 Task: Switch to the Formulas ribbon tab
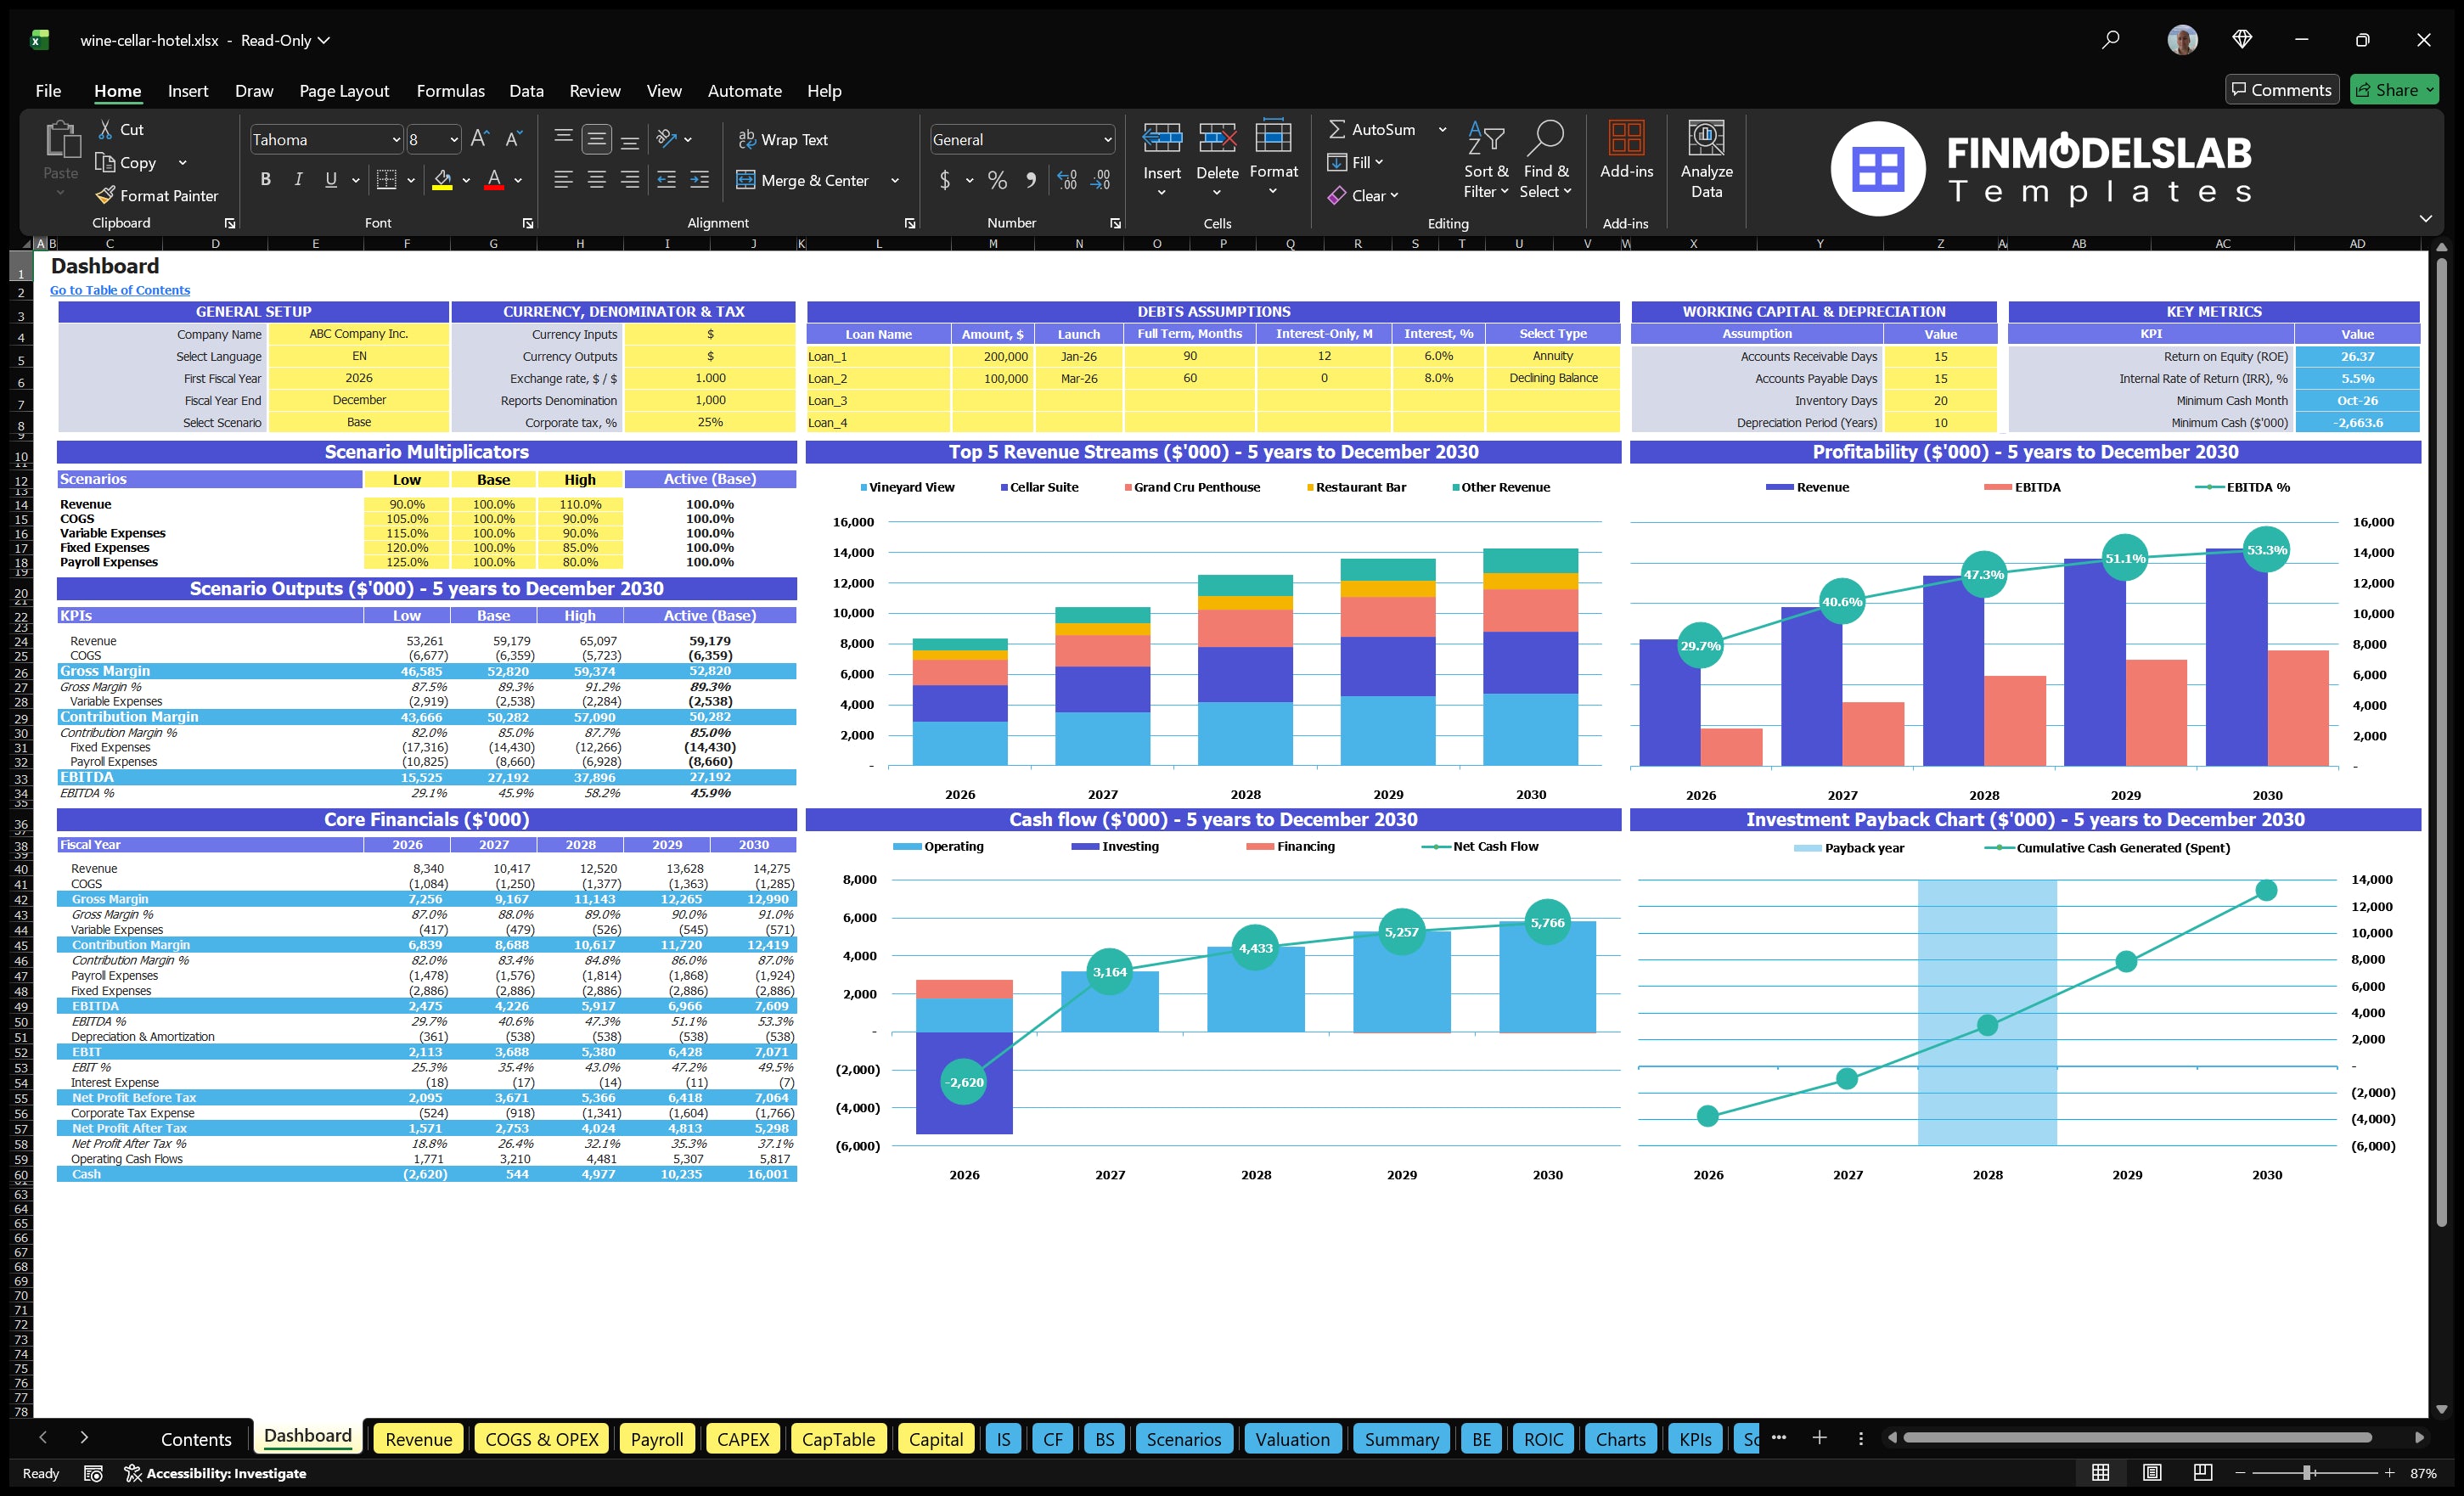[x=450, y=91]
